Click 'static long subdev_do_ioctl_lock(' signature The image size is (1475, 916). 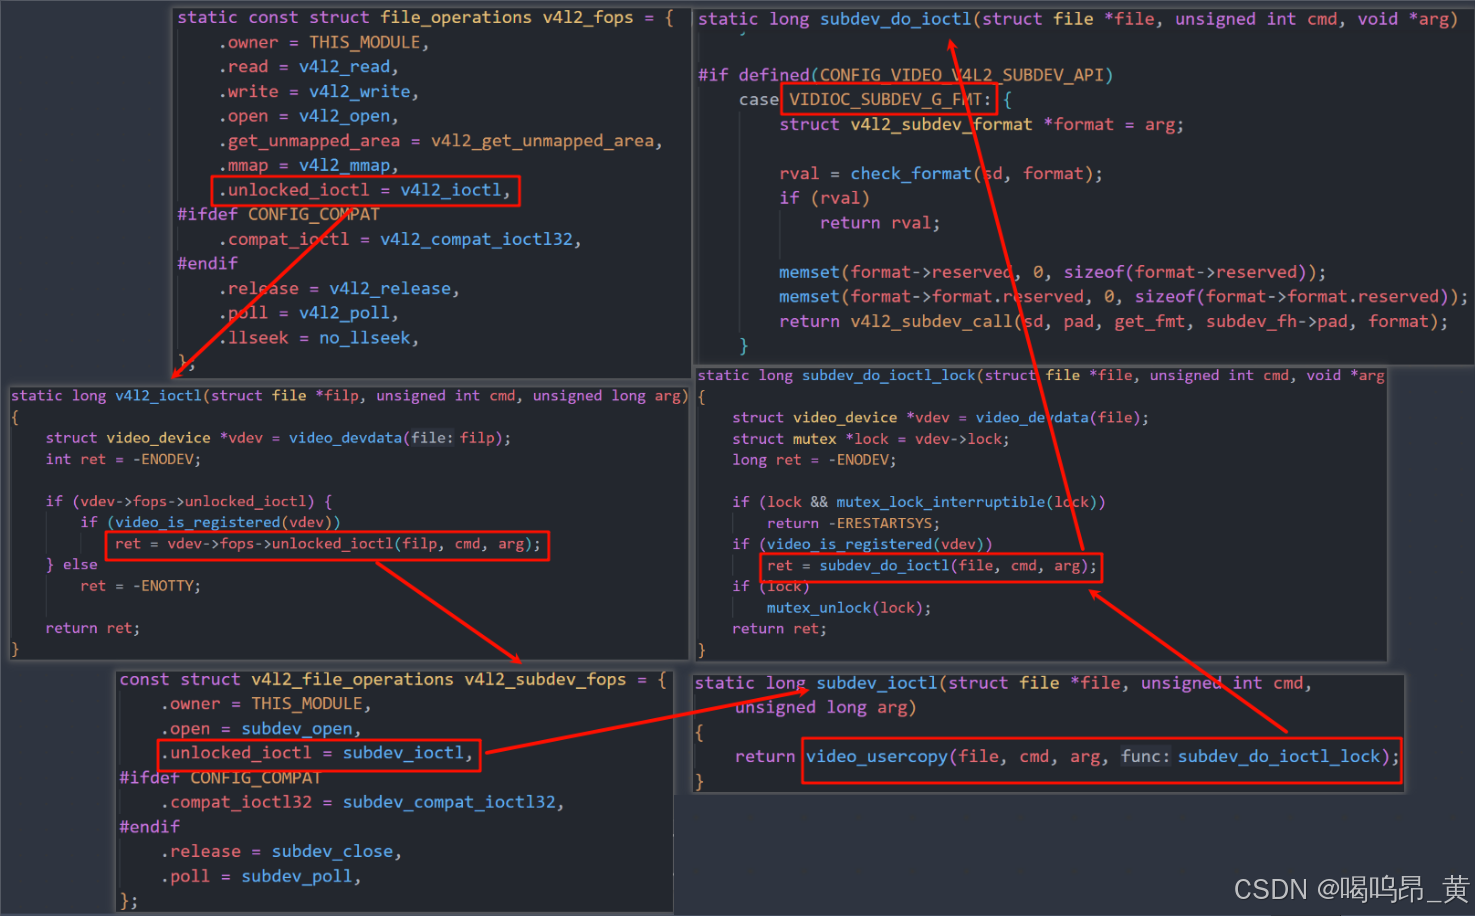1040,375
